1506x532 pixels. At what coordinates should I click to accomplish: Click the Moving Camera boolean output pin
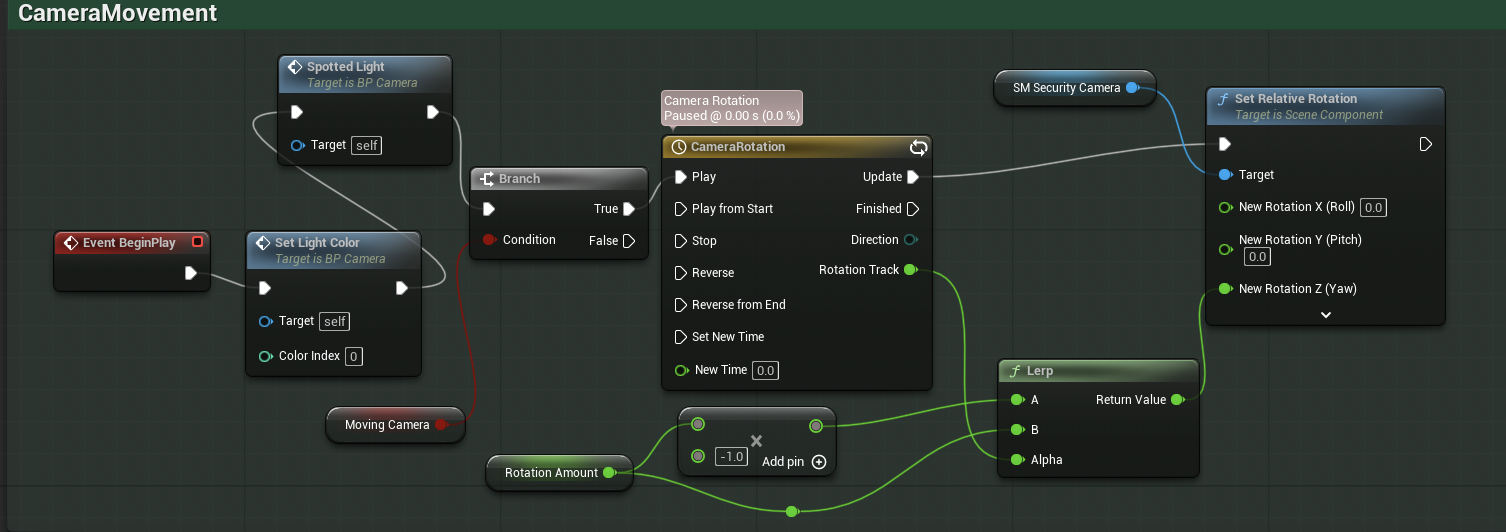[440, 425]
